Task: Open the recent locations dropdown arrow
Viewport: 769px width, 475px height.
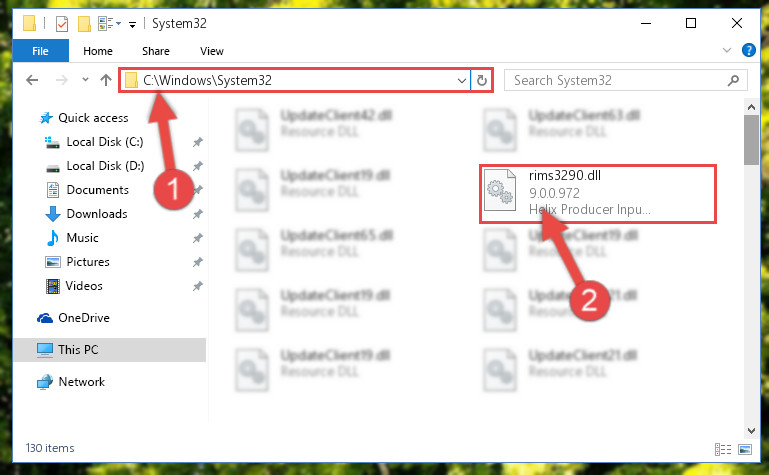Action: (85, 79)
